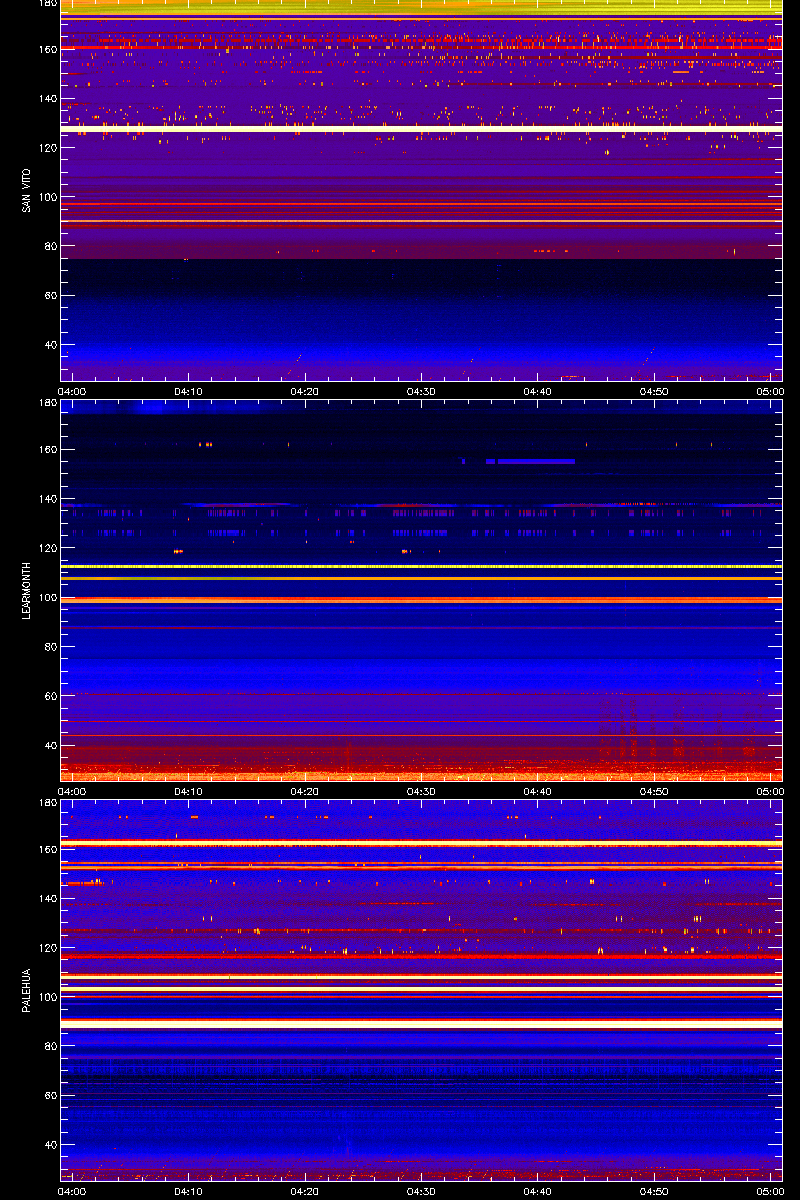Image resolution: width=800 pixels, height=1200 pixels.
Task: Click 04:30 time label below San Vito plot
Action: pyautogui.click(x=421, y=391)
